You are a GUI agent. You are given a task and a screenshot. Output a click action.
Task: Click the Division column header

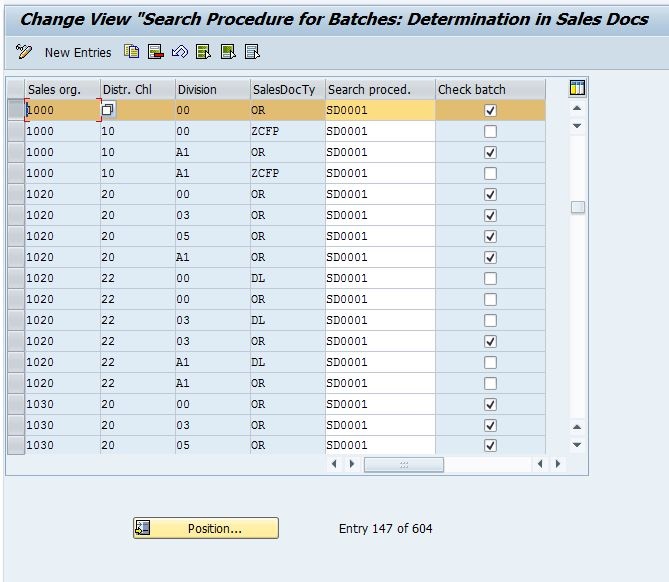point(212,90)
